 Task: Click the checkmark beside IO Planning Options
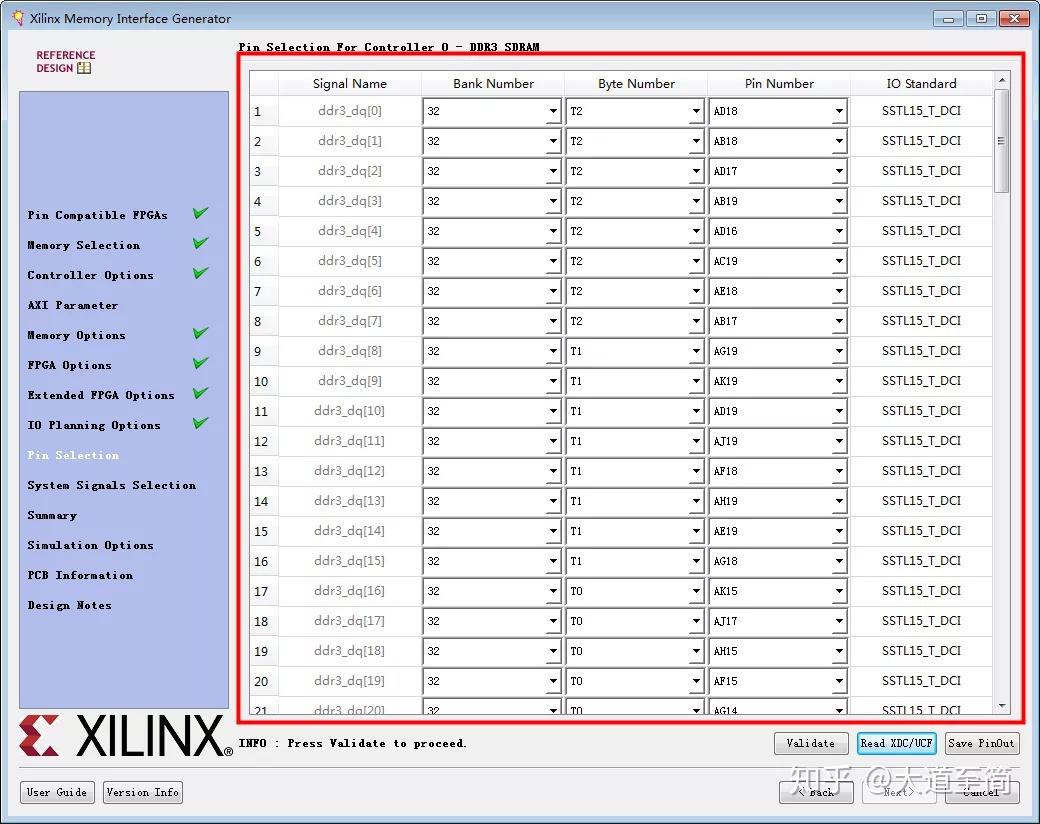[x=199, y=423]
